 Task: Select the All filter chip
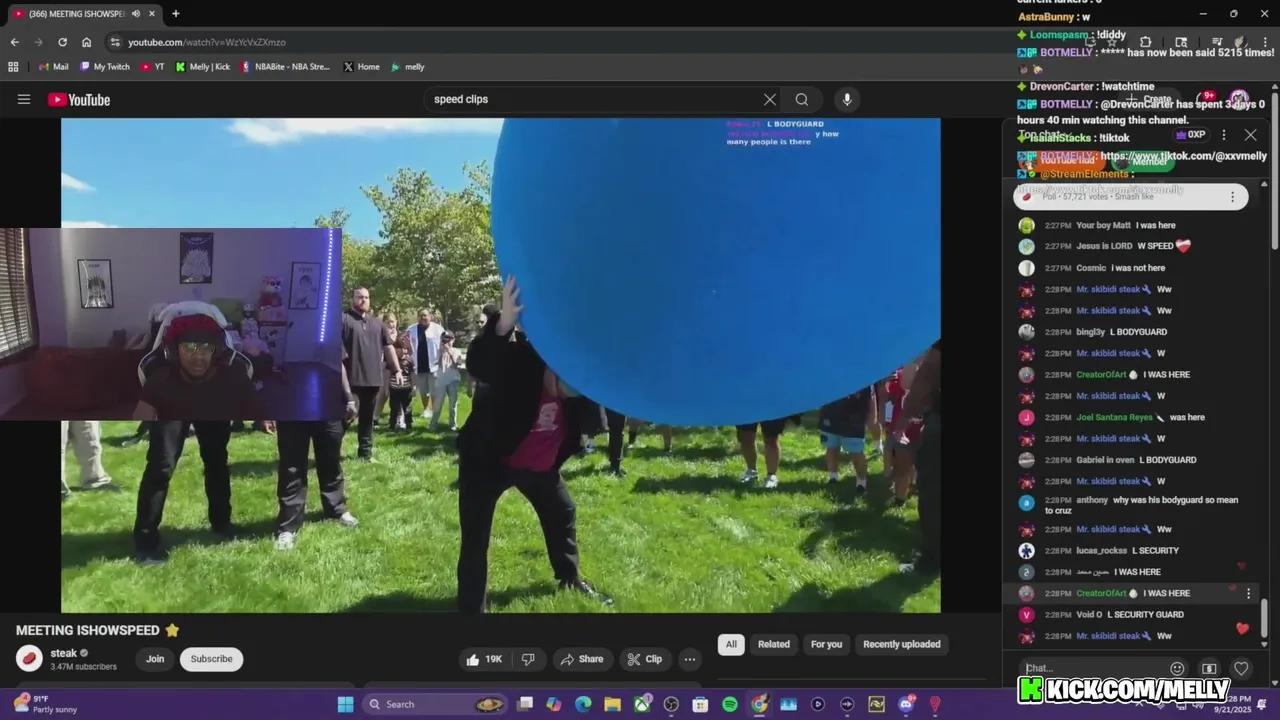731,644
